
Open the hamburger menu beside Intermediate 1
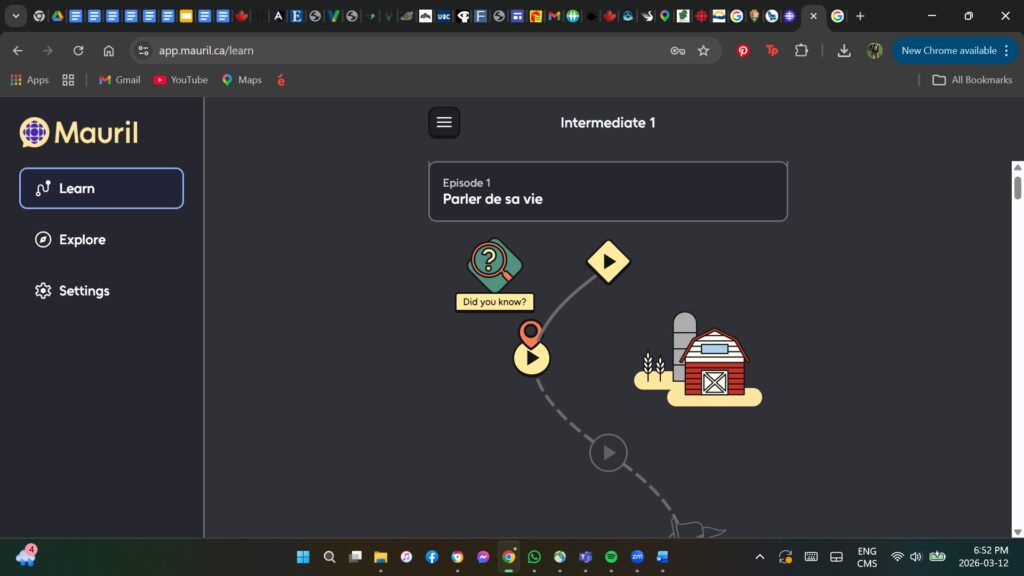[444, 122]
